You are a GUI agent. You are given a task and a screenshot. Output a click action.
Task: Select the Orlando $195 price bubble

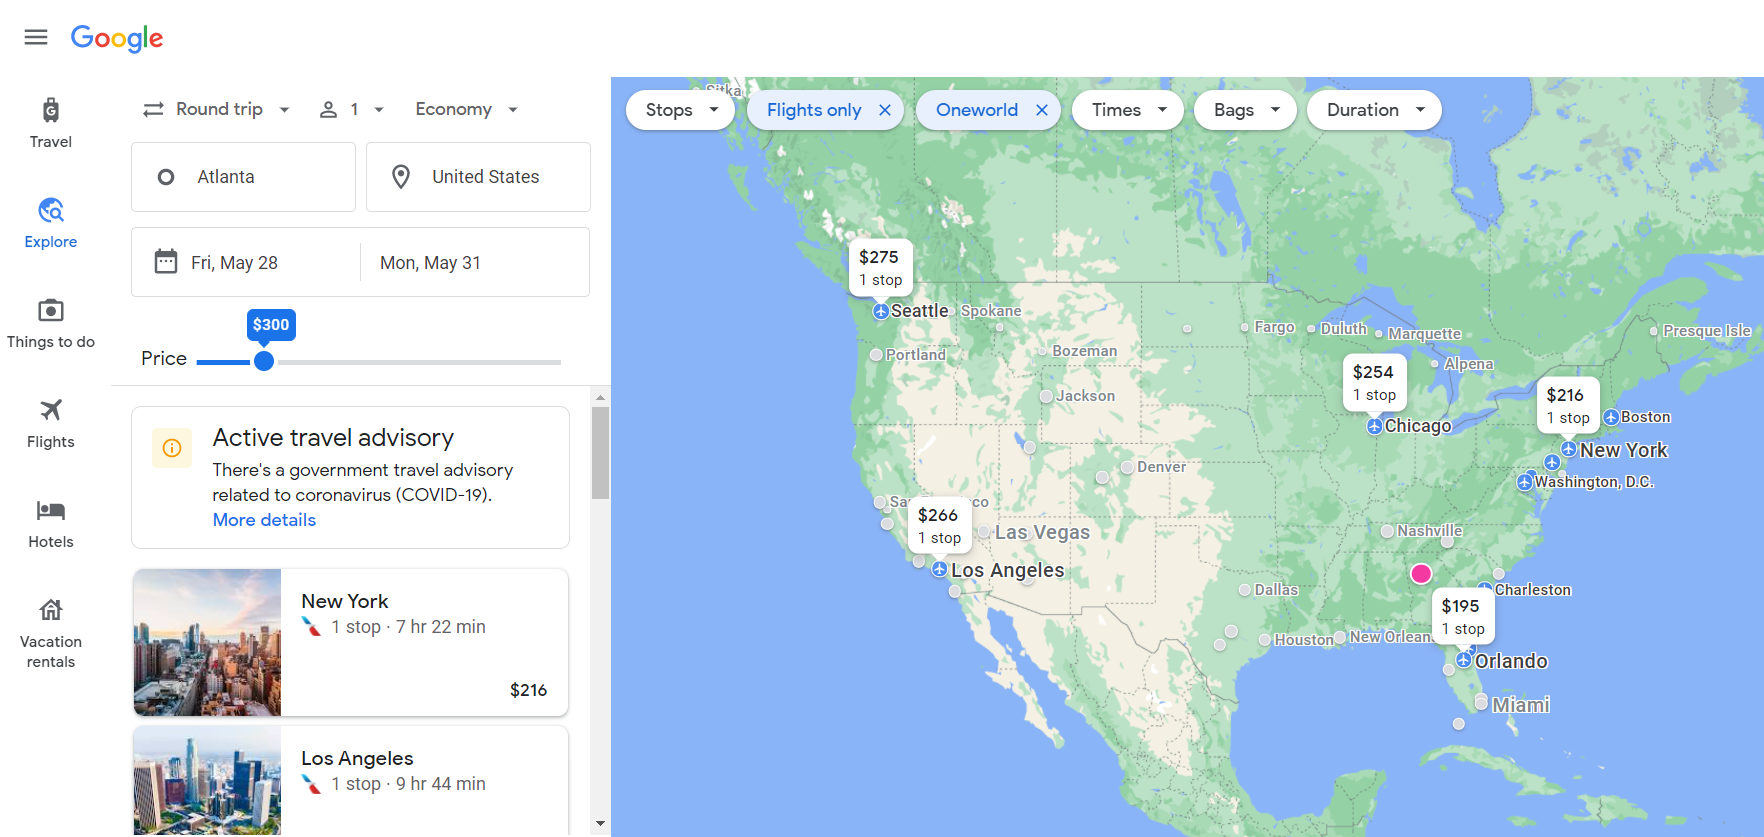coord(1462,616)
